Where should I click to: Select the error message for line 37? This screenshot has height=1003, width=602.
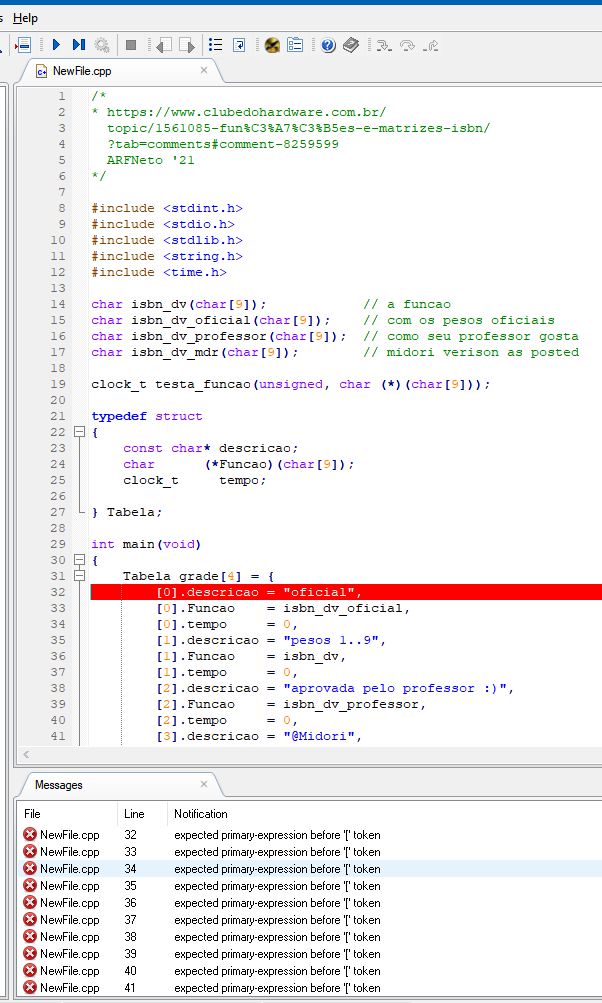[309, 920]
